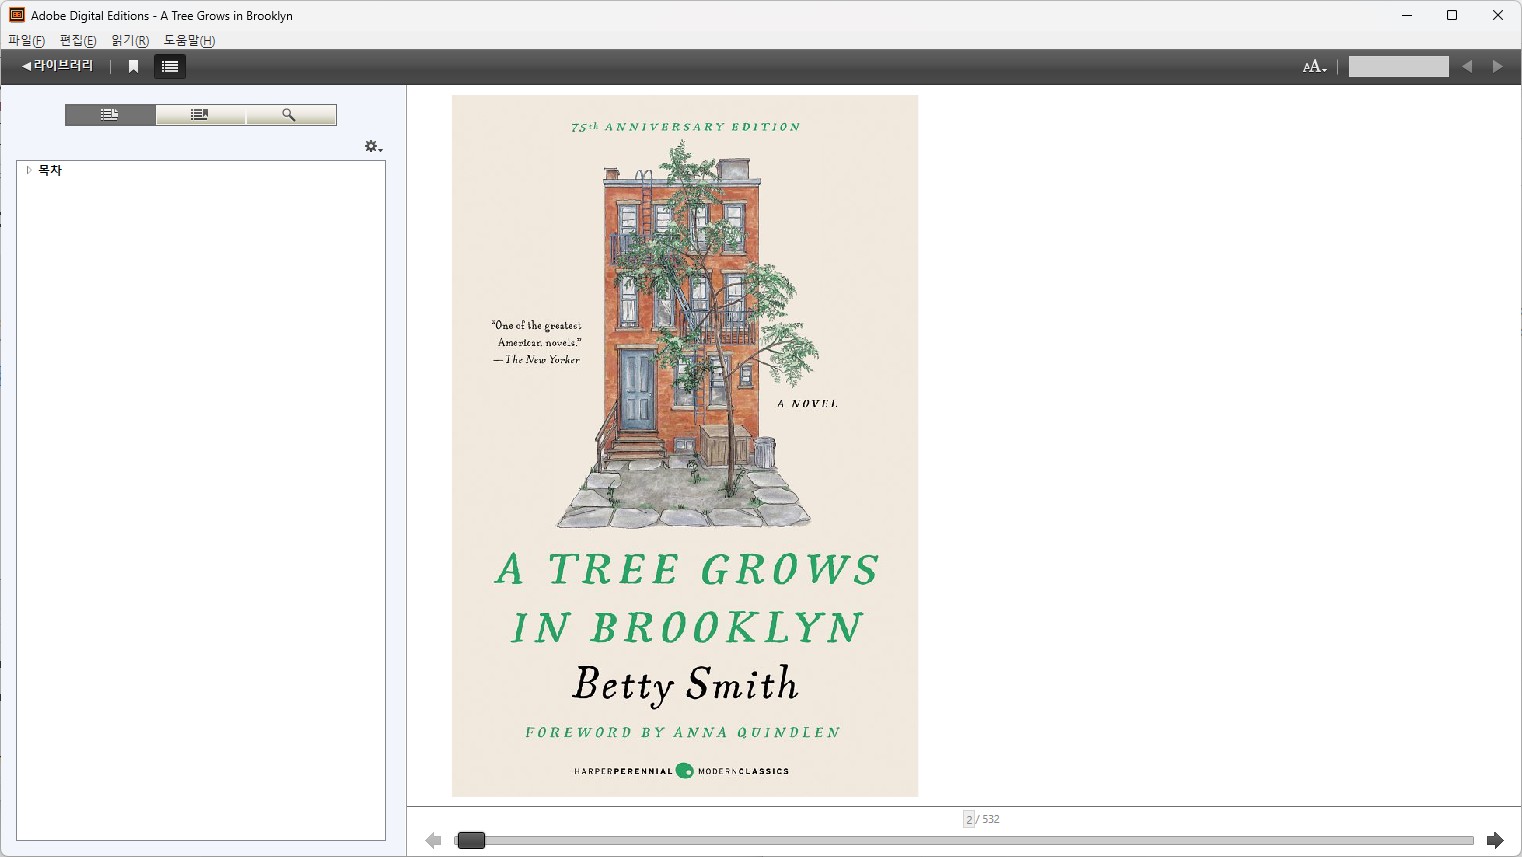Viewport: 1522px width, 857px height.
Task: Open the 읽기(R) menu
Action: coord(130,41)
